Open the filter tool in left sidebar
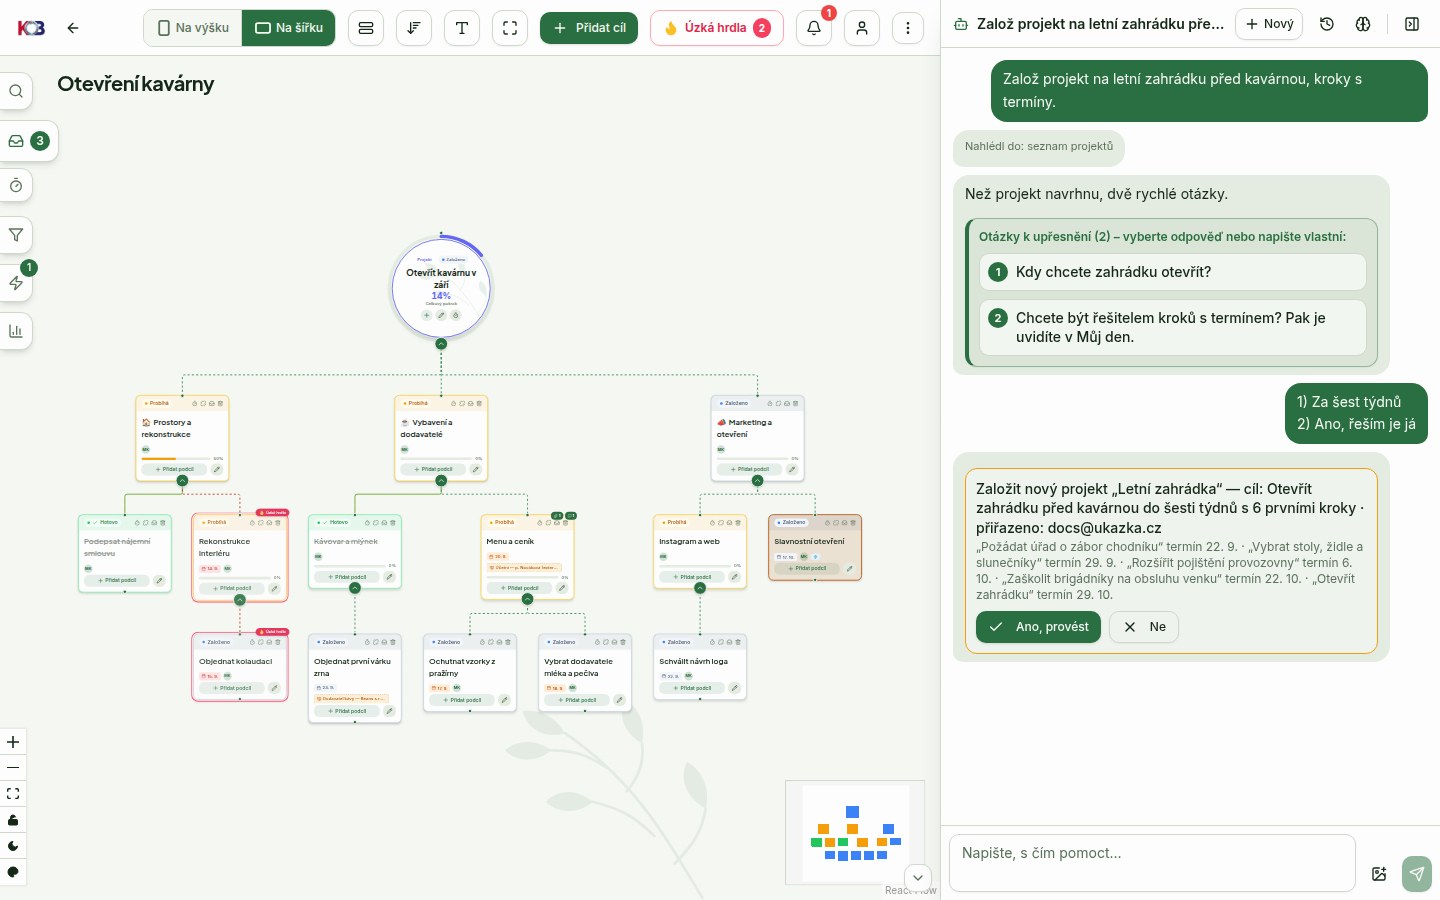1440x900 pixels. [x=16, y=235]
